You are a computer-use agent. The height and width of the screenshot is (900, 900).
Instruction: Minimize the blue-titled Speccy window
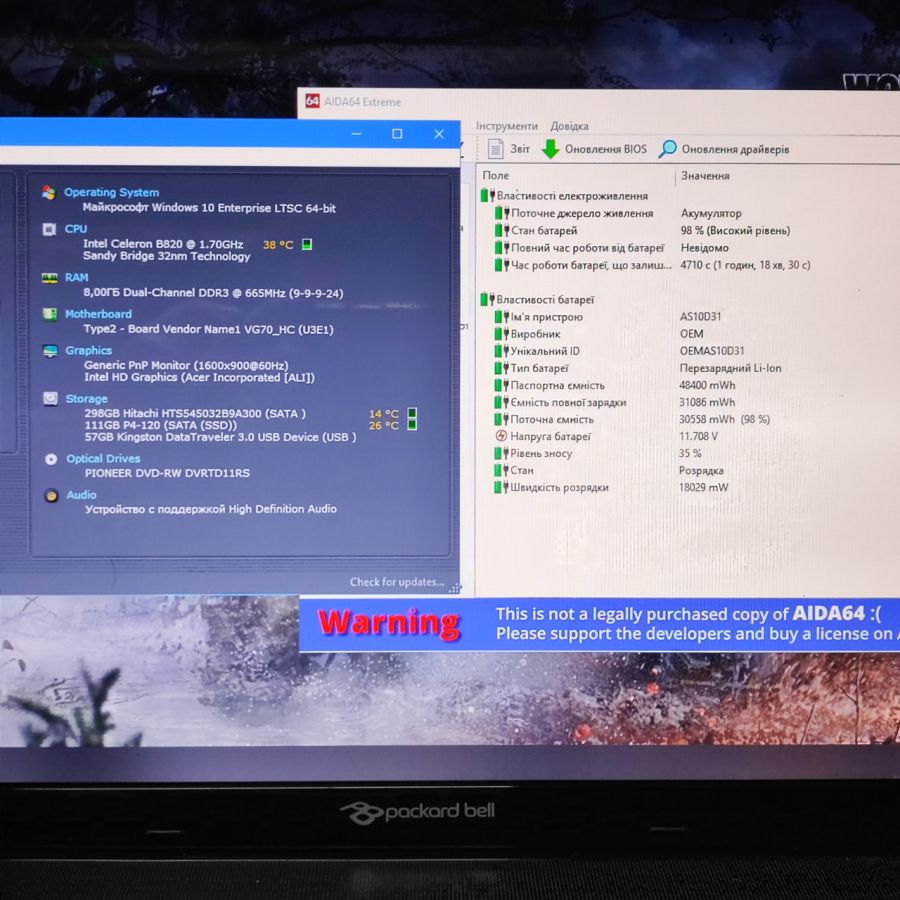[x=356, y=134]
